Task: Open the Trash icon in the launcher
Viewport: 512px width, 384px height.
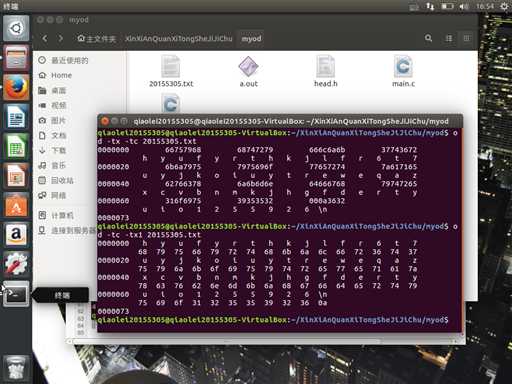Action: (16, 368)
